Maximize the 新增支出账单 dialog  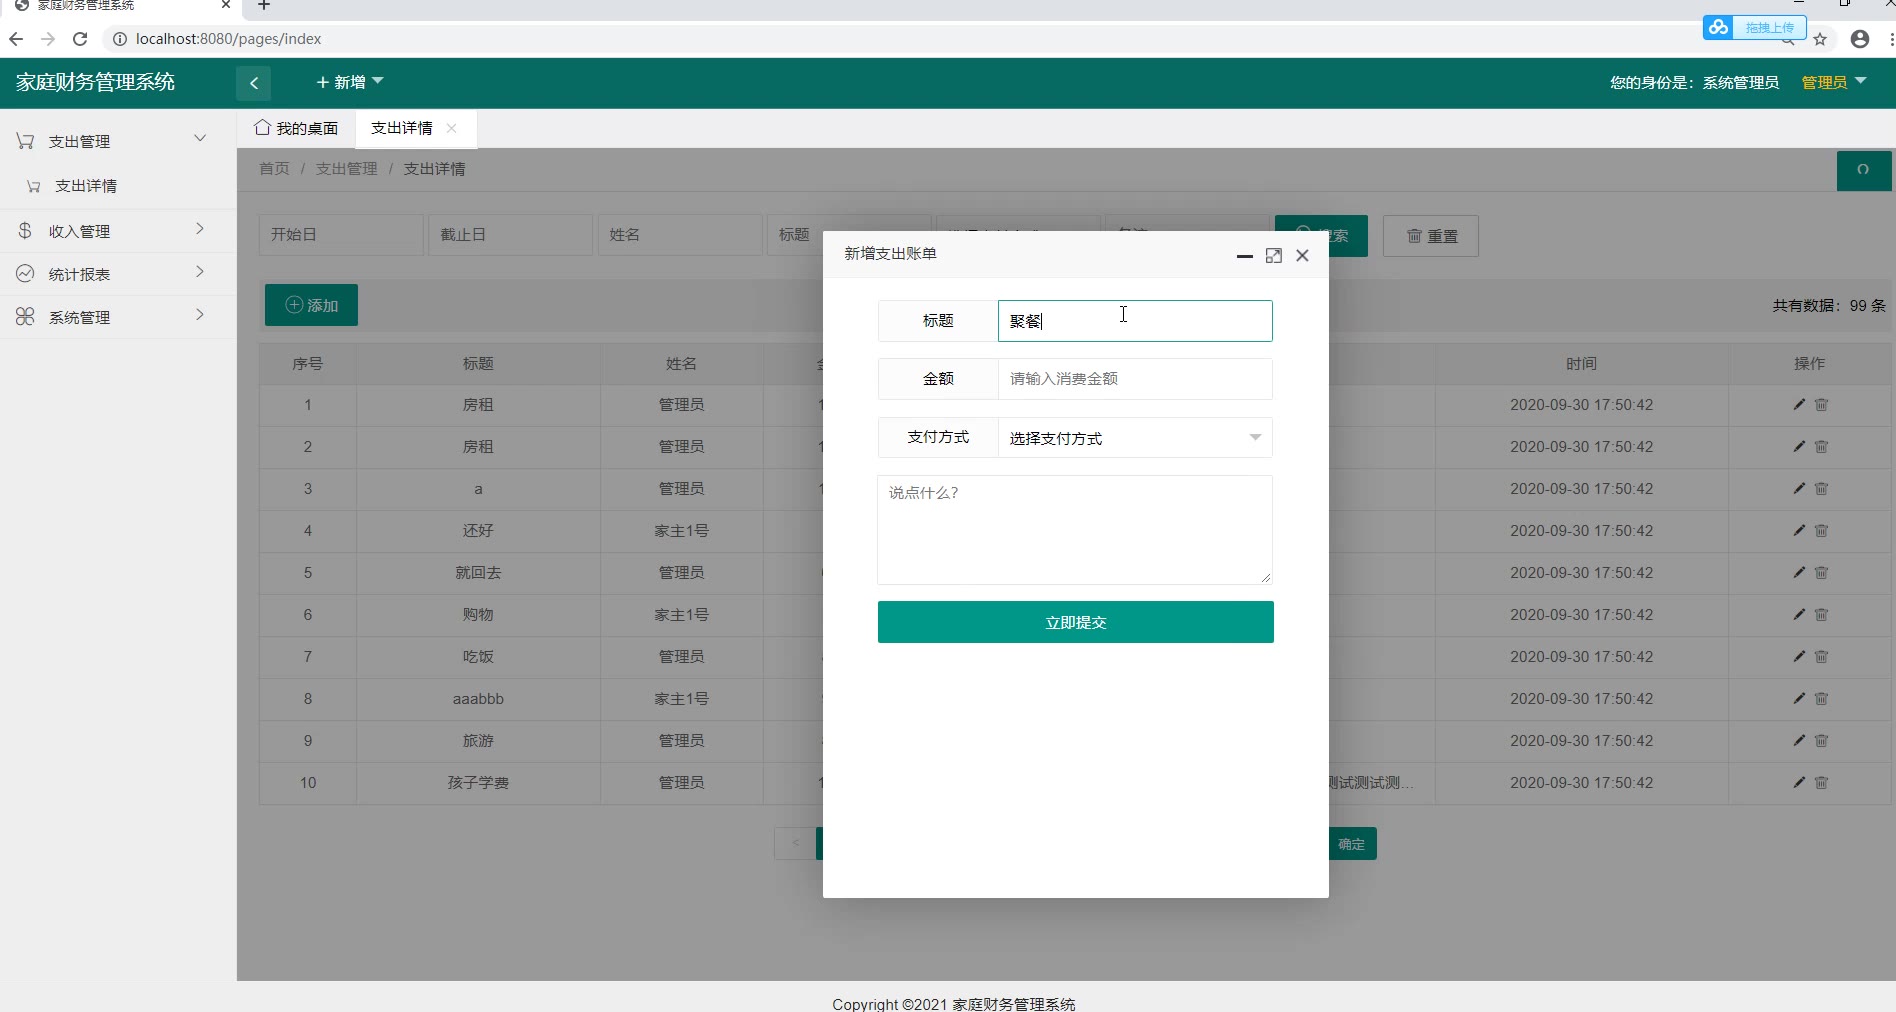1273,255
